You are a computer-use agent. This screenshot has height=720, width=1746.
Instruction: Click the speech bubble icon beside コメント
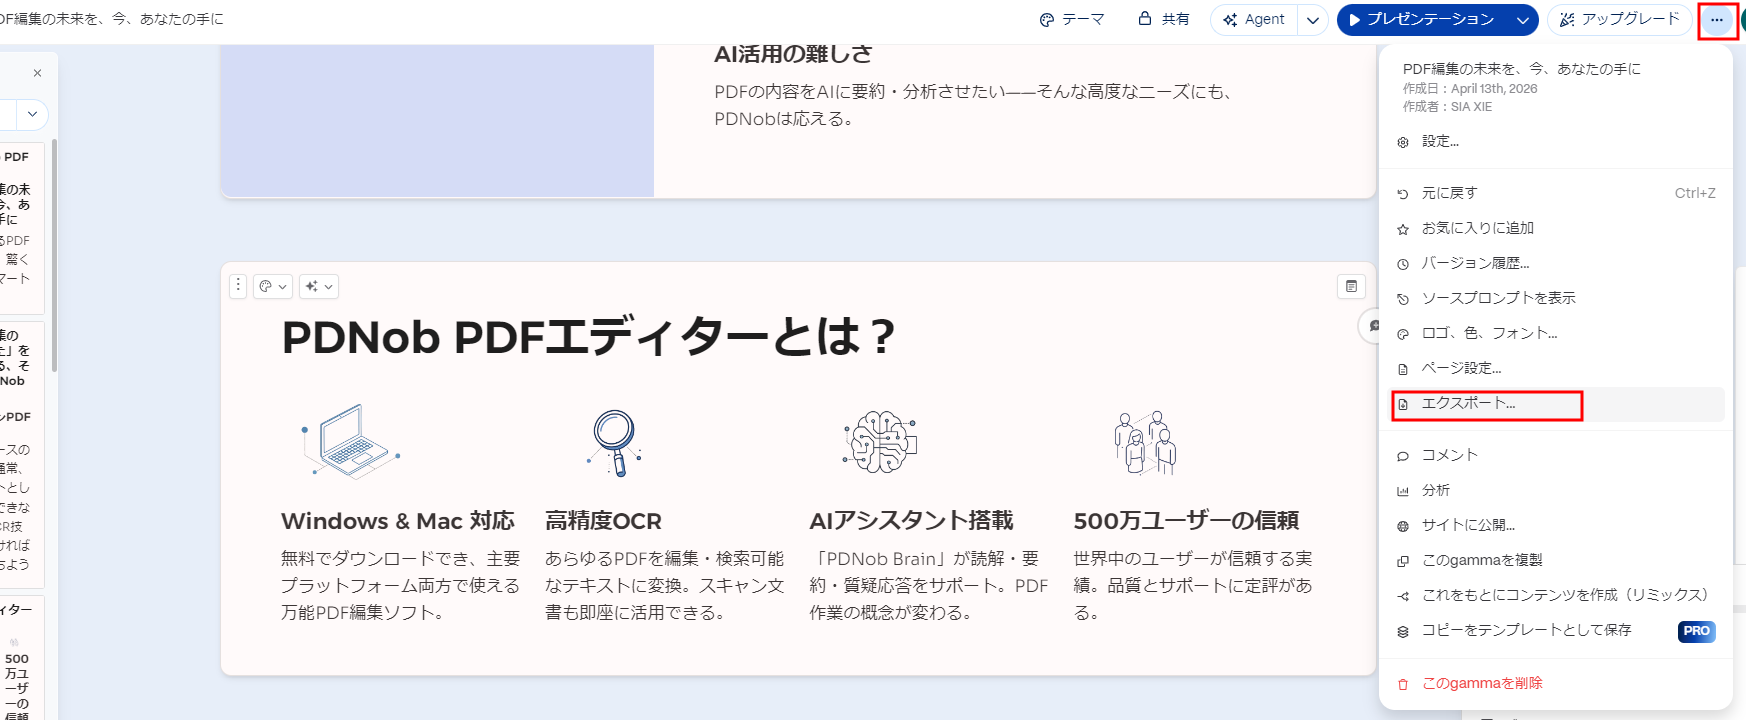pos(1403,456)
